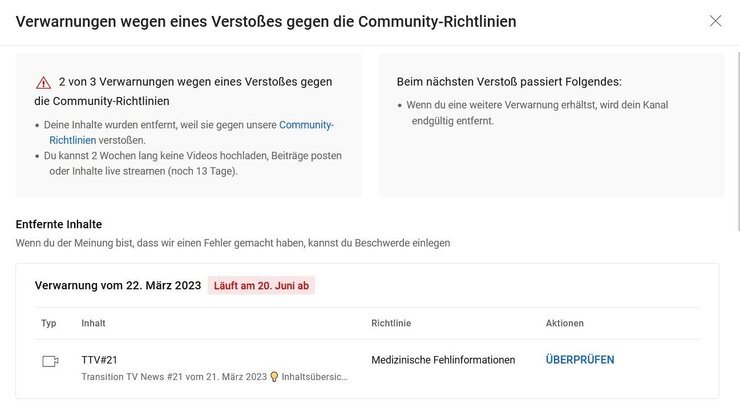Click the video camera type icon
The width and height of the screenshot is (740, 404).
tap(50, 362)
